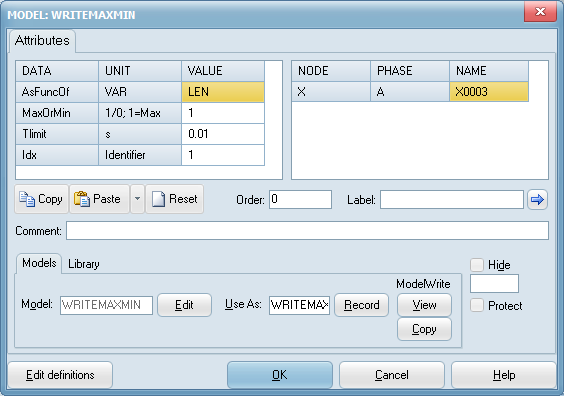The width and height of the screenshot is (564, 396).
Task: Click the 's' unit cell for Tlimit
Action: 140,134
